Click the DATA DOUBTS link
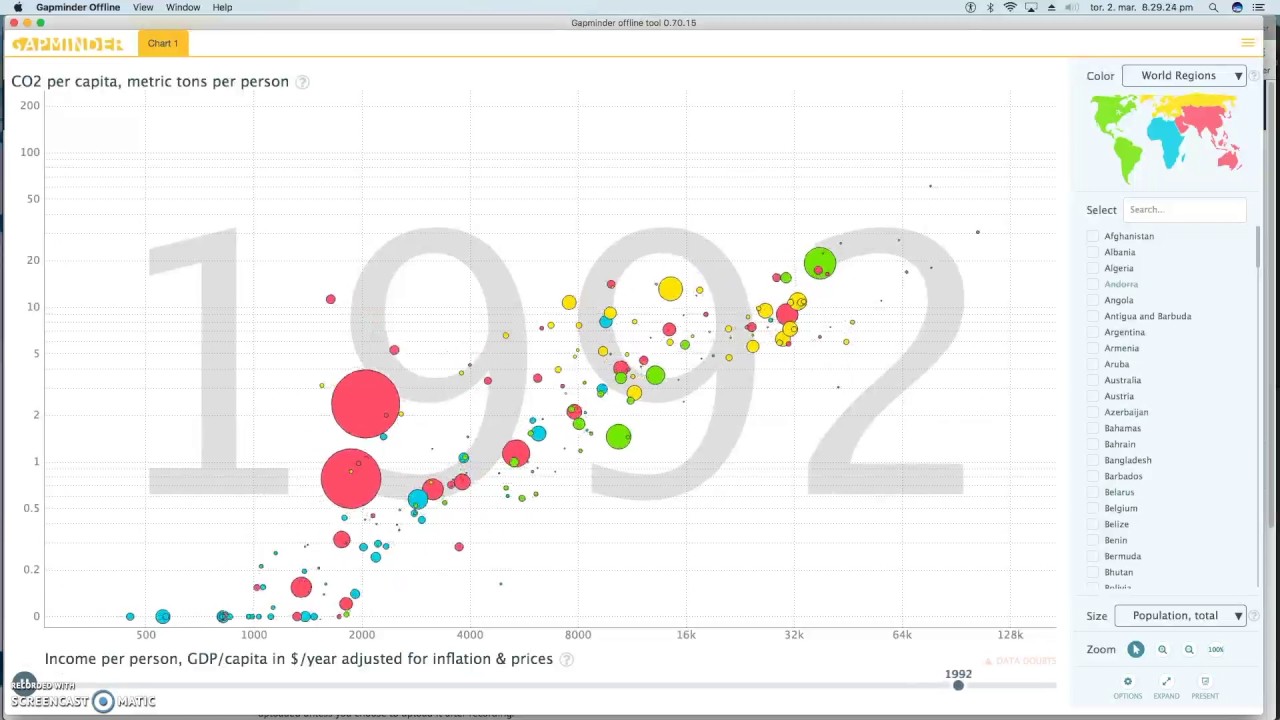This screenshot has width=1280, height=720. pyautogui.click(x=1021, y=661)
